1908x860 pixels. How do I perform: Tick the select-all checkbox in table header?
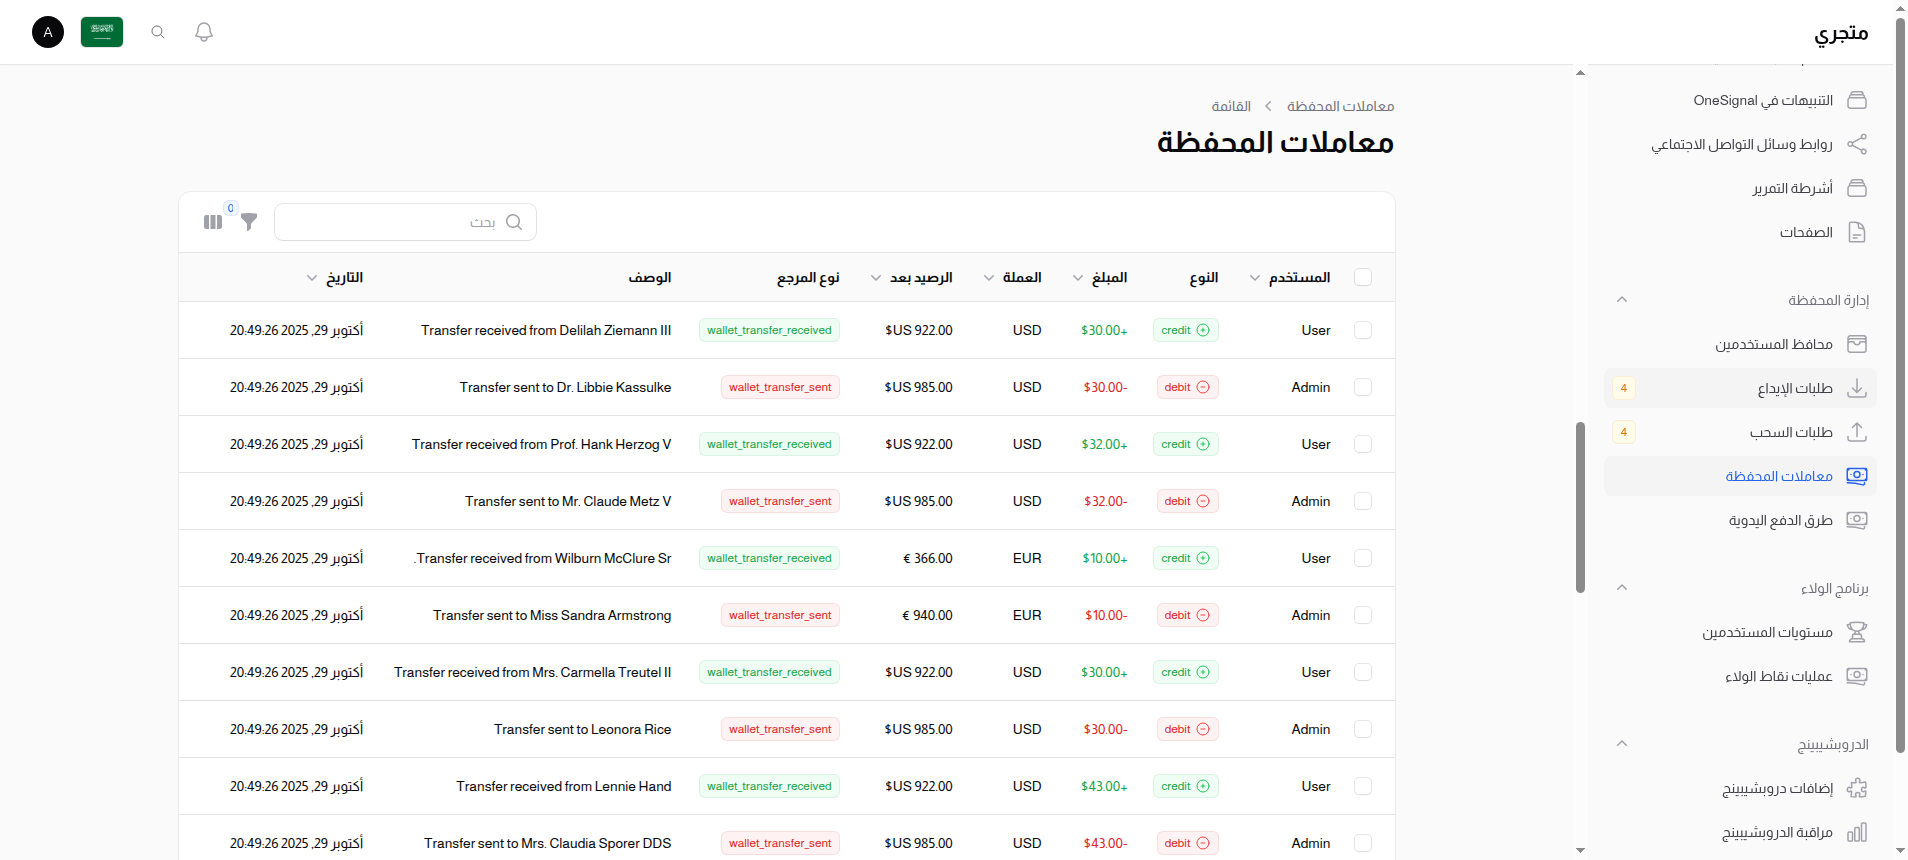click(x=1362, y=277)
